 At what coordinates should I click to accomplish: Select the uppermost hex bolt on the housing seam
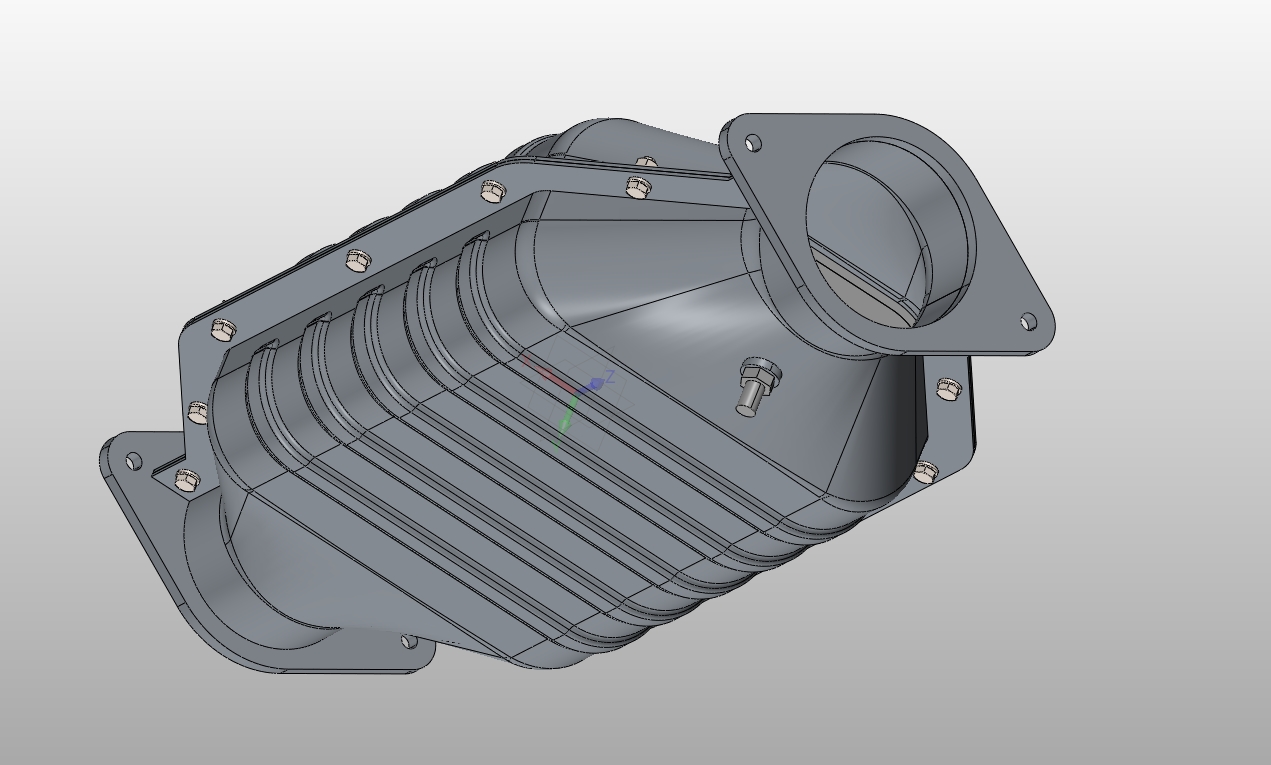pyautogui.click(x=646, y=162)
